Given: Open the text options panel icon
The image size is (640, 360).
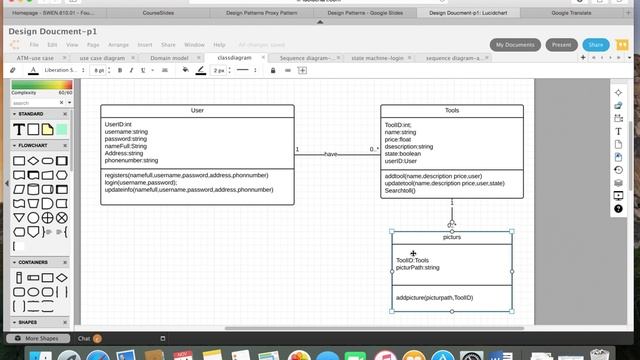Looking at the screenshot, I should pos(618,131).
